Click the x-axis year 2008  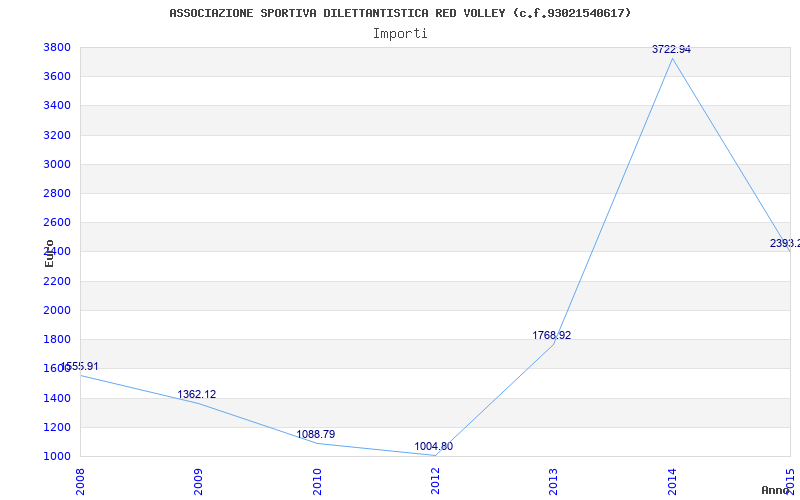pyautogui.click(x=80, y=482)
